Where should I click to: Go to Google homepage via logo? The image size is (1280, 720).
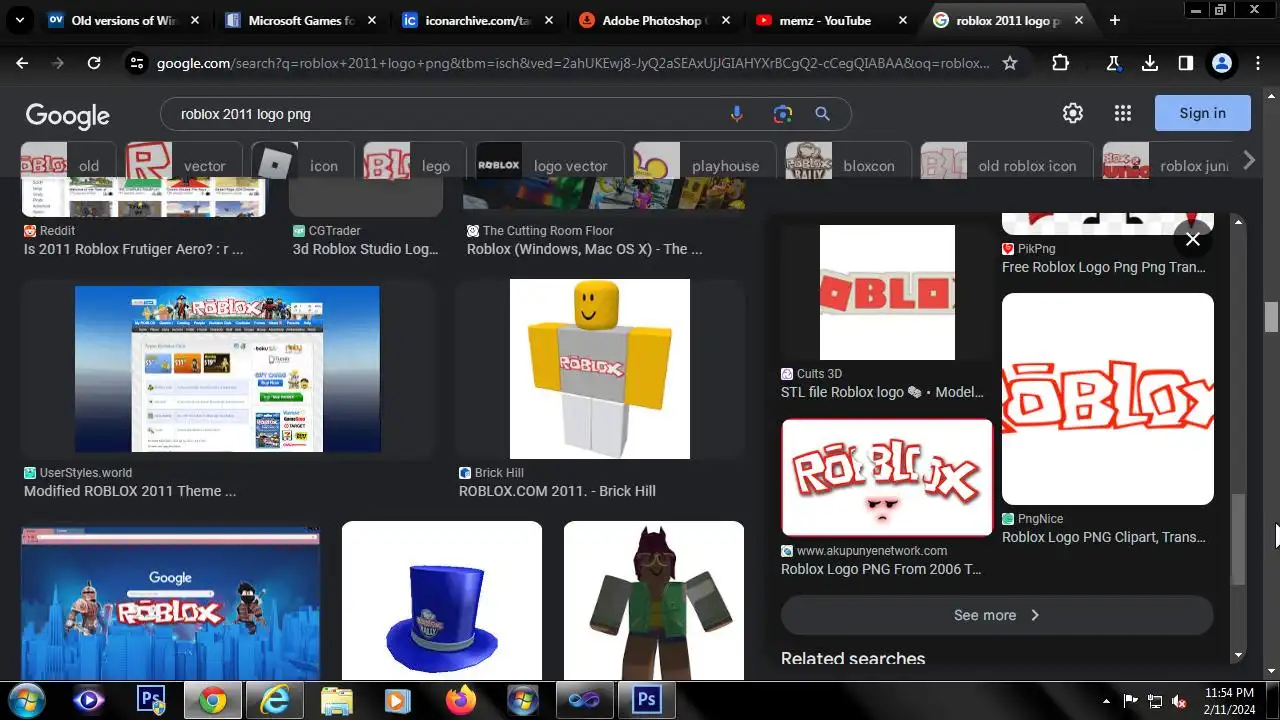(x=67, y=115)
